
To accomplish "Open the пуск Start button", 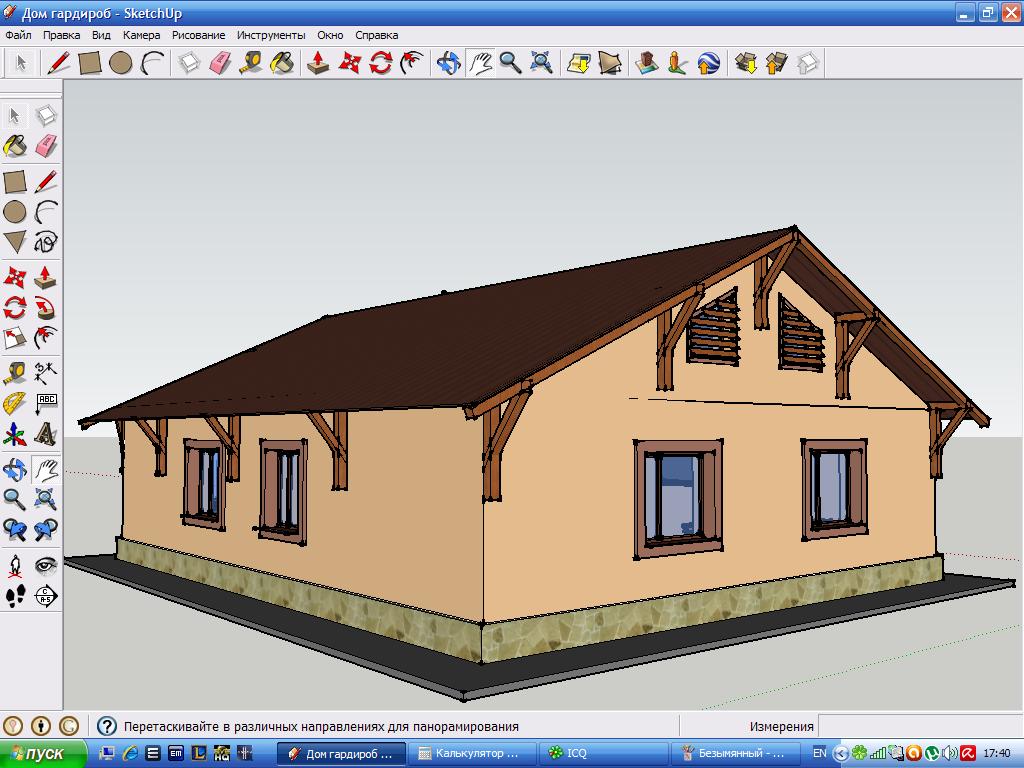I will pos(43,754).
